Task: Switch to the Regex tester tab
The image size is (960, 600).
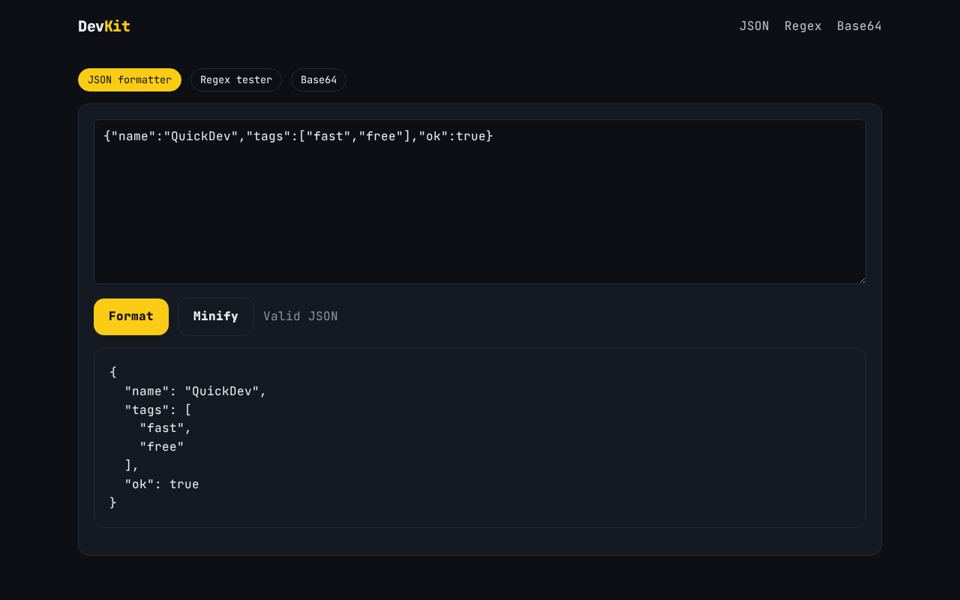Action: tap(236, 80)
